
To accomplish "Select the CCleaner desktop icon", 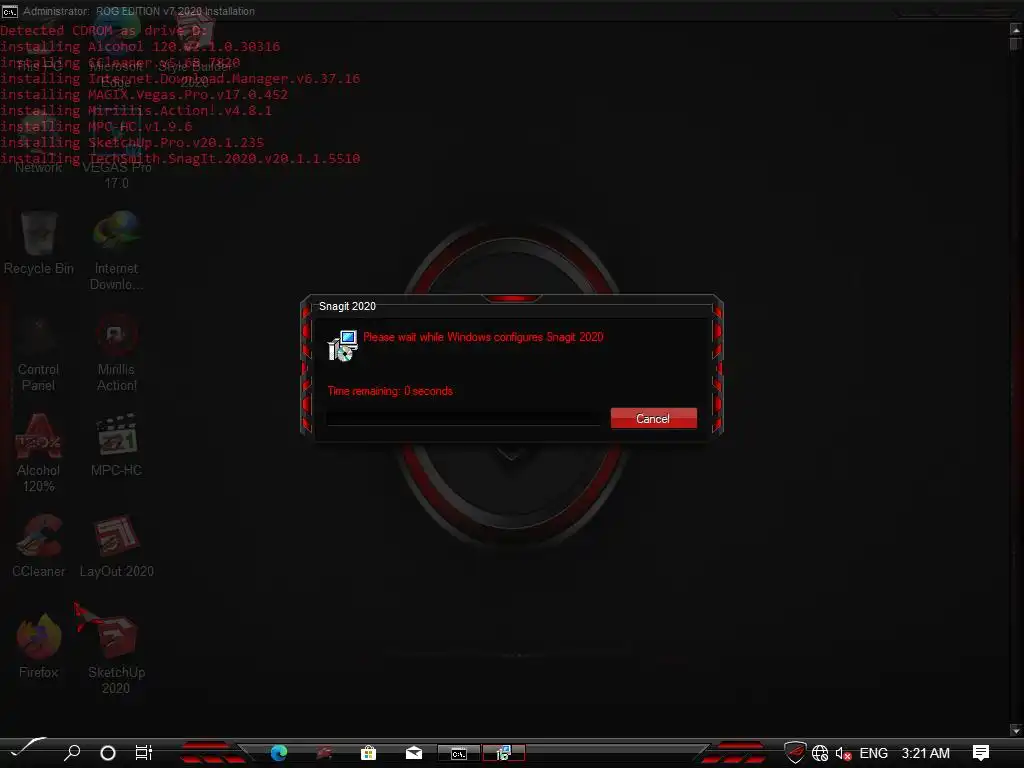I will [x=39, y=547].
